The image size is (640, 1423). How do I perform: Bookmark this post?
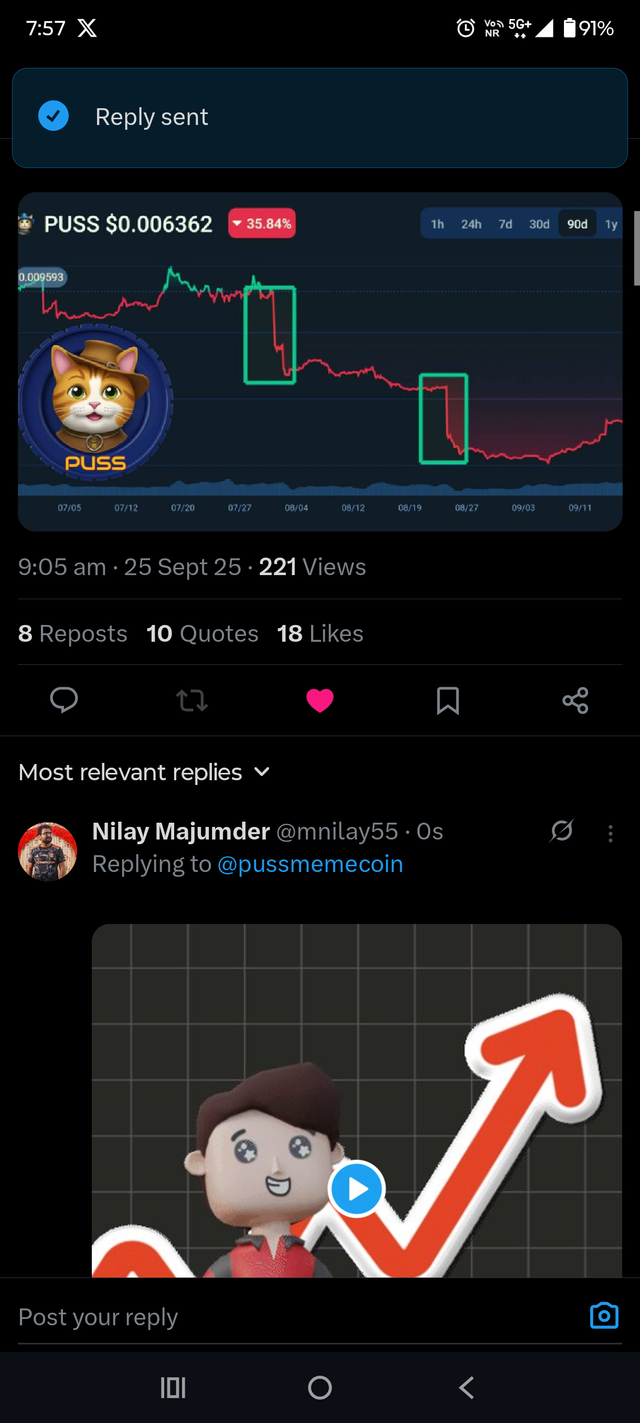[x=448, y=701]
